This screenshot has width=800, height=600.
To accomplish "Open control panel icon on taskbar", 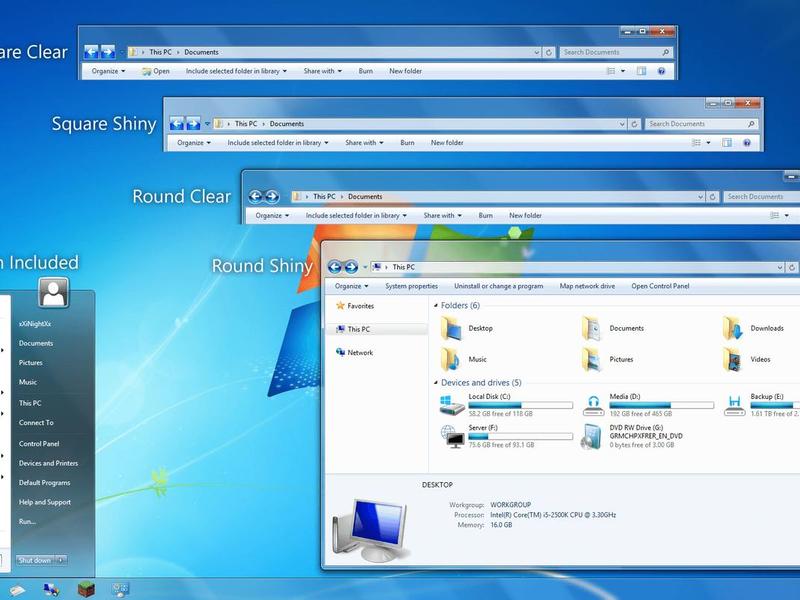I will coord(120,590).
